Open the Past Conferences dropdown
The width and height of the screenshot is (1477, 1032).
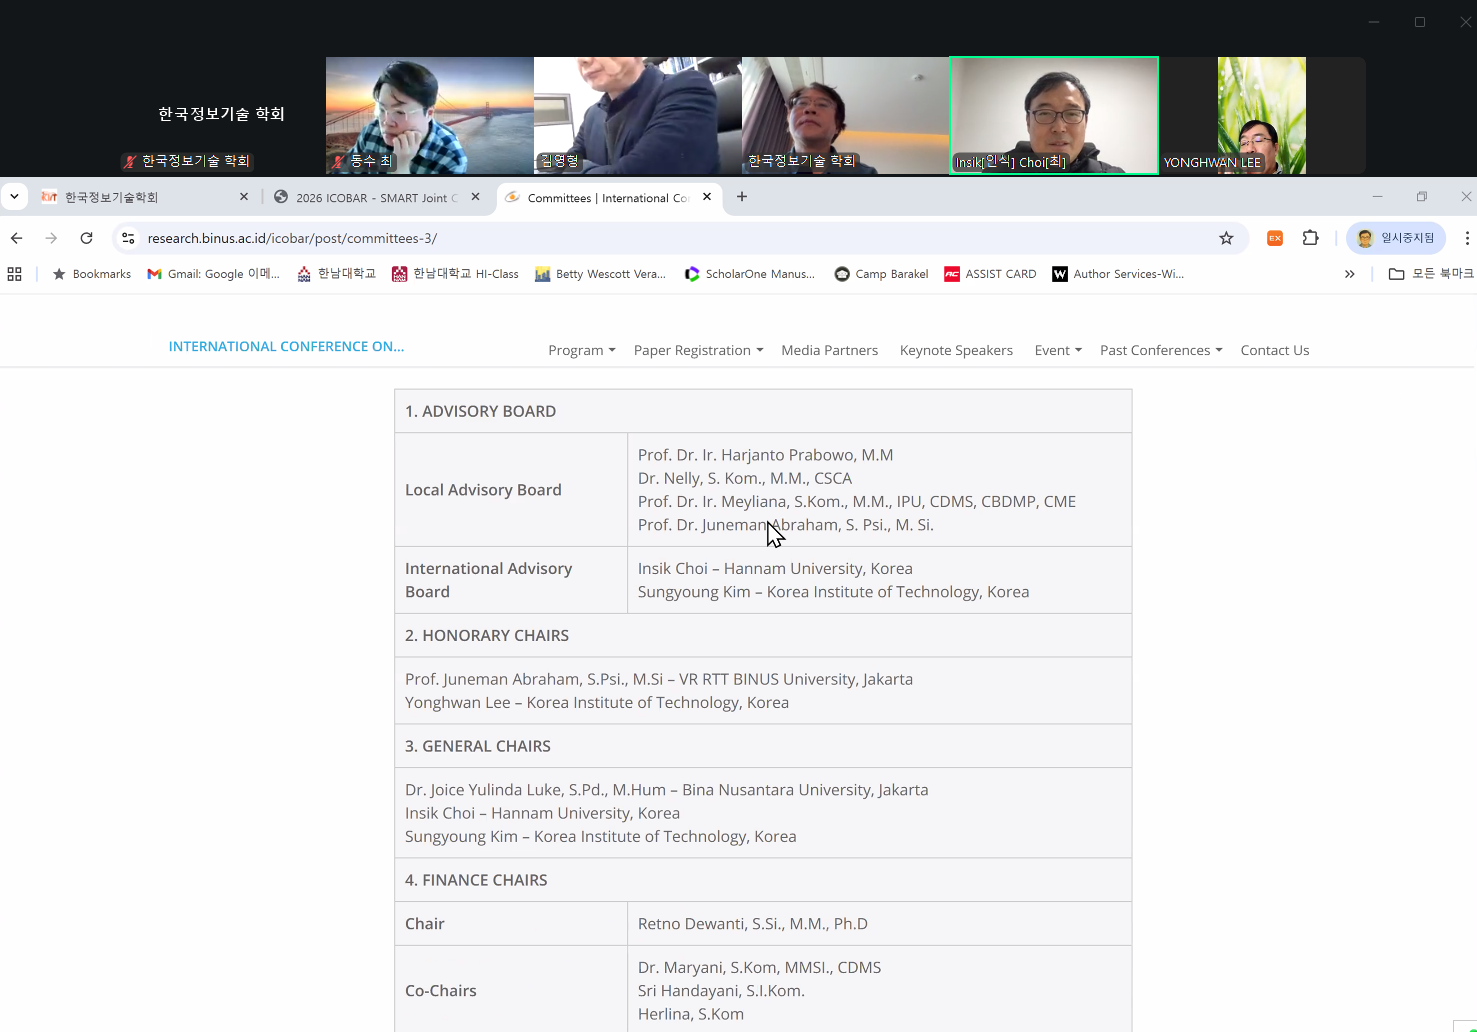click(1160, 350)
